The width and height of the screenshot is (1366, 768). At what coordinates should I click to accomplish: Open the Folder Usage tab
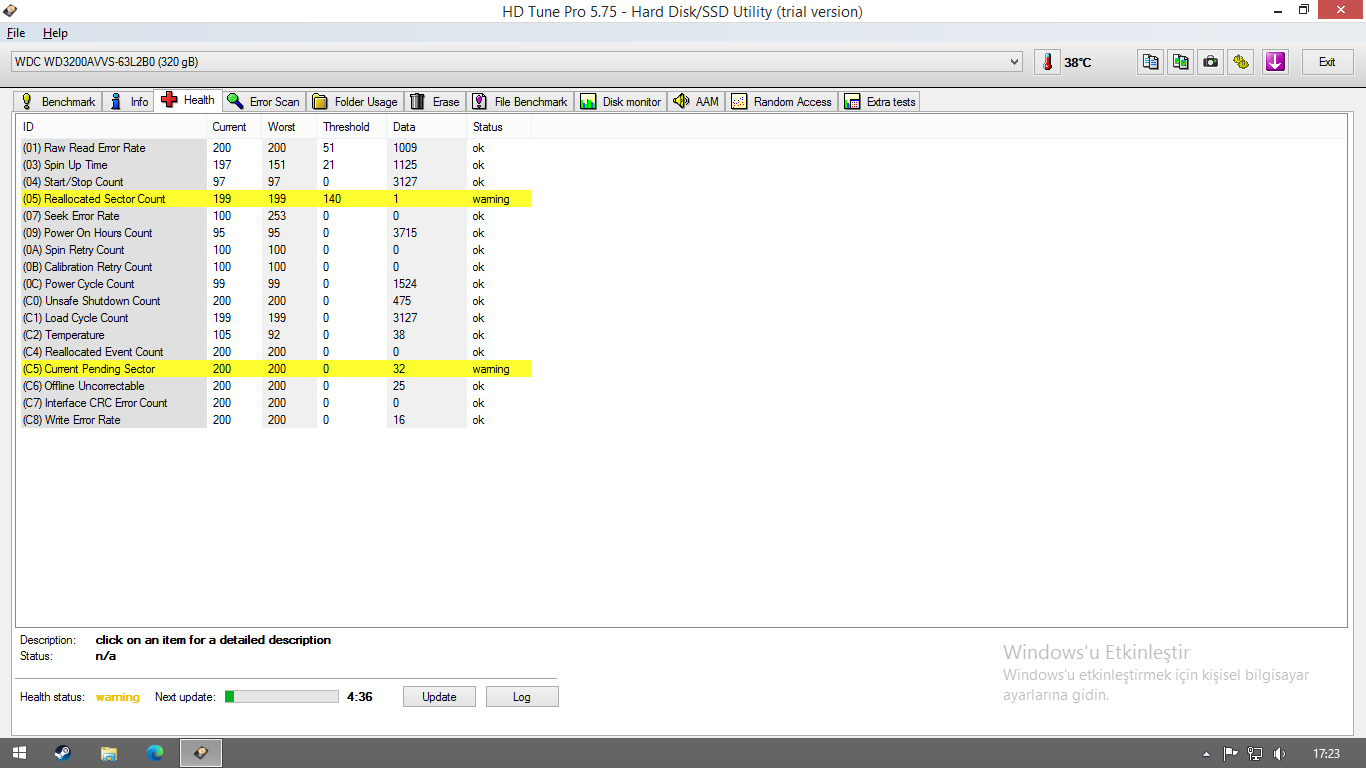pyautogui.click(x=355, y=101)
